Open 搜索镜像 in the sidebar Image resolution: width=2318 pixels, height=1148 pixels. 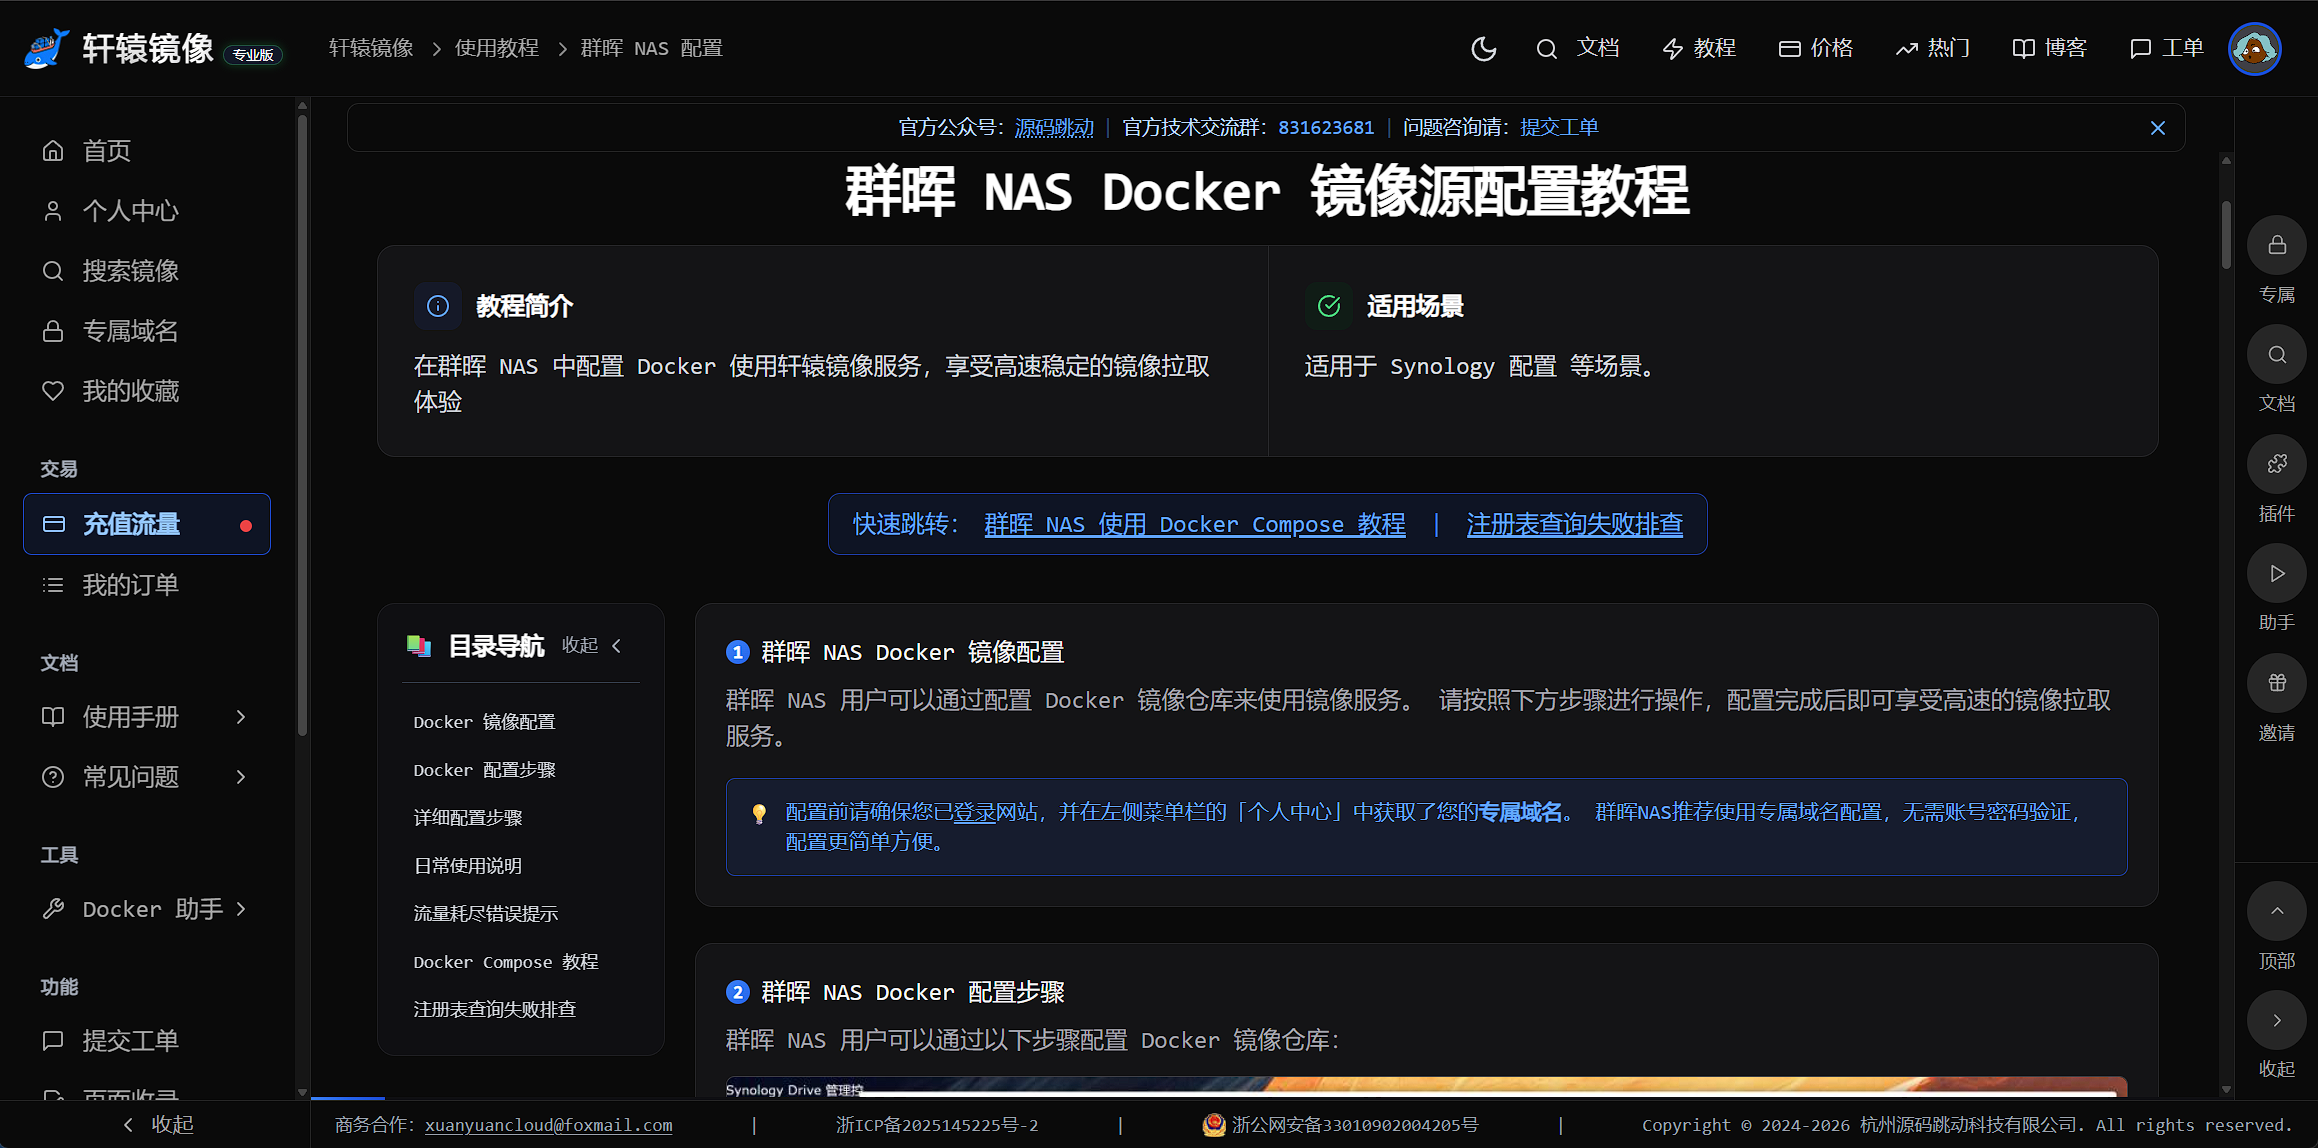click(147, 271)
